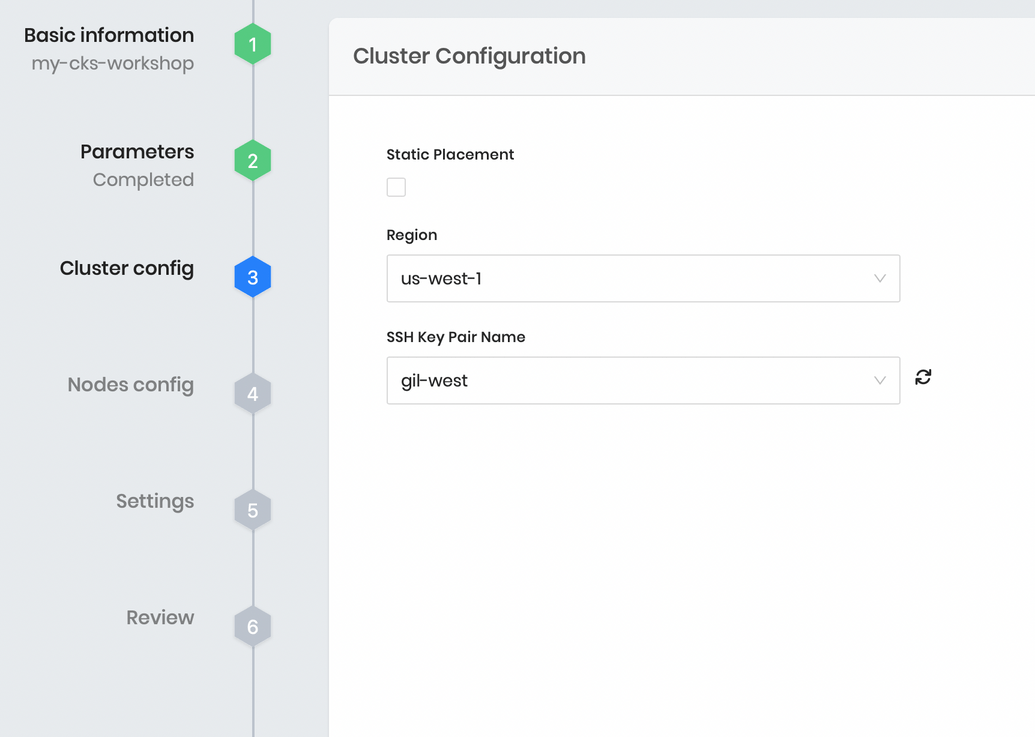The image size is (1035, 737).
Task: Click the step 5 Settings hexagon
Action: click(253, 510)
